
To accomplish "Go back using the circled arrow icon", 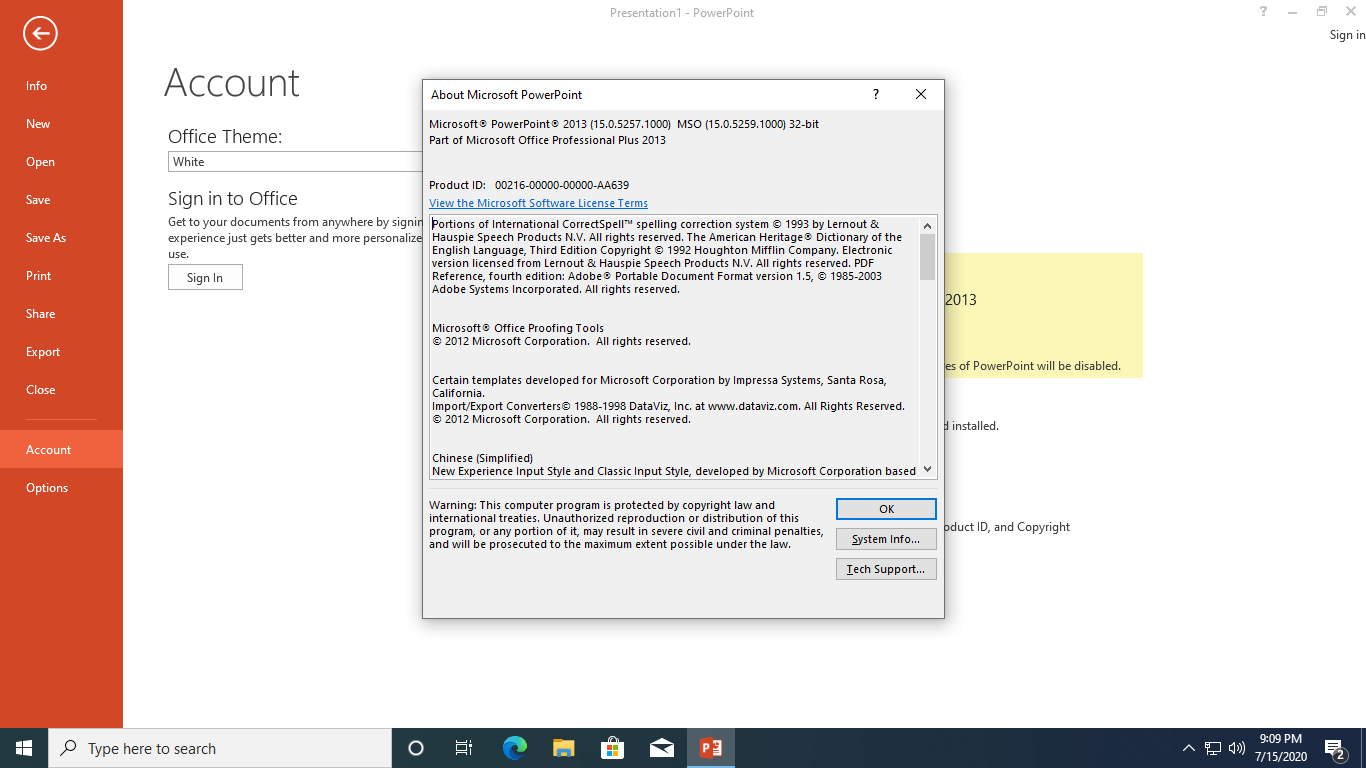I will 40,34.
